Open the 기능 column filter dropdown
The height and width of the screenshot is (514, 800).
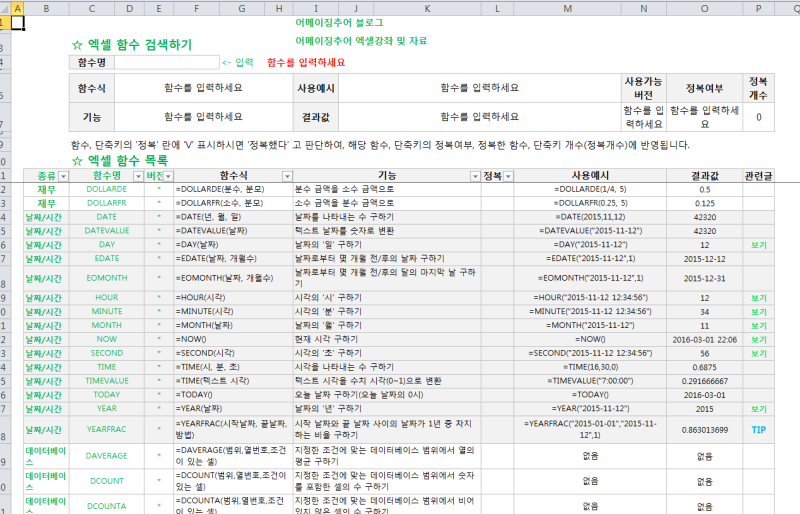(475, 176)
